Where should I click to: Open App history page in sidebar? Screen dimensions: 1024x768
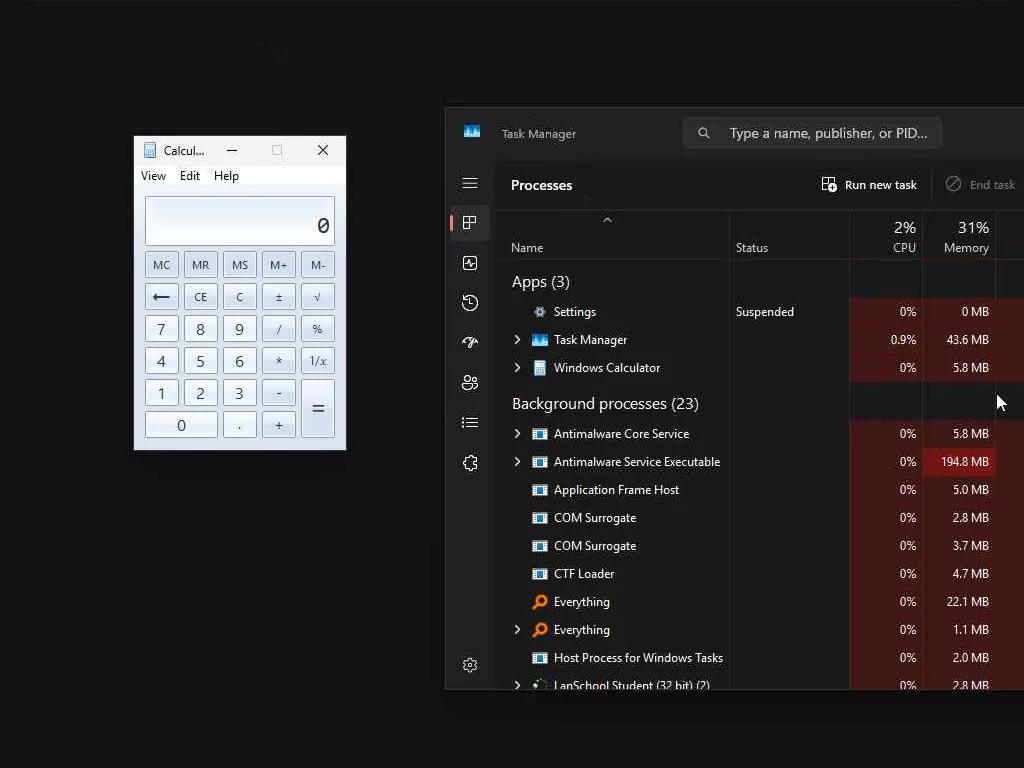pyautogui.click(x=470, y=303)
